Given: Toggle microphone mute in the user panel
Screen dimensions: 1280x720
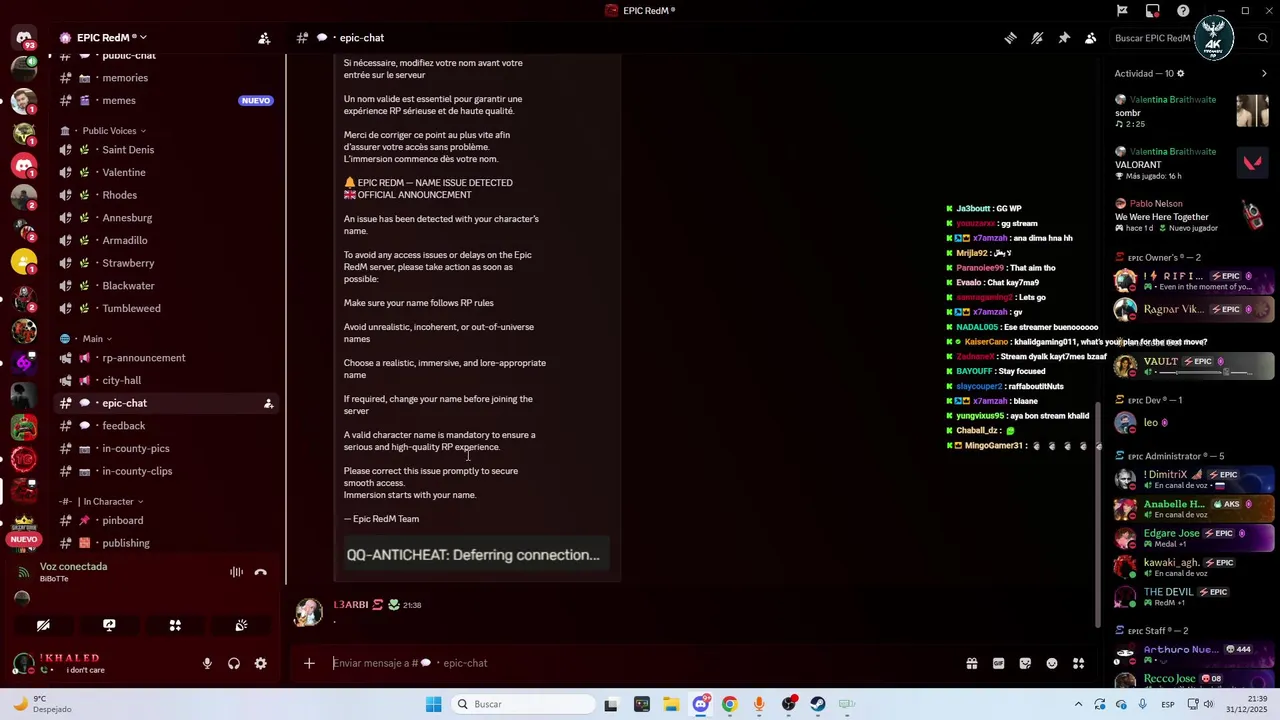Looking at the screenshot, I should coord(207,663).
